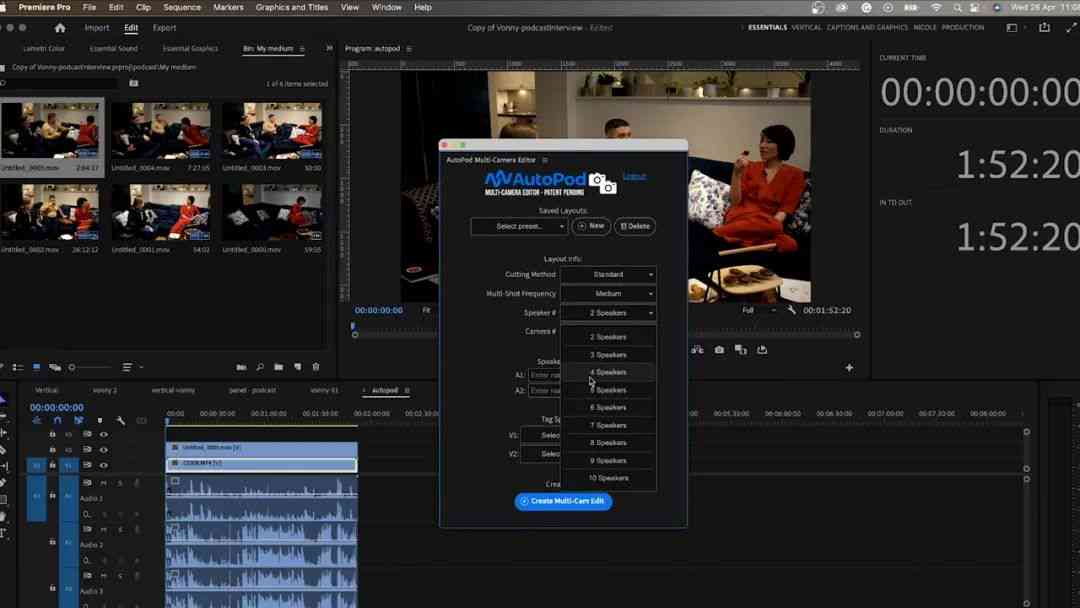Solo the Audio 1 track
This screenshot has width=1080, height=608.
tap(121, 483)
